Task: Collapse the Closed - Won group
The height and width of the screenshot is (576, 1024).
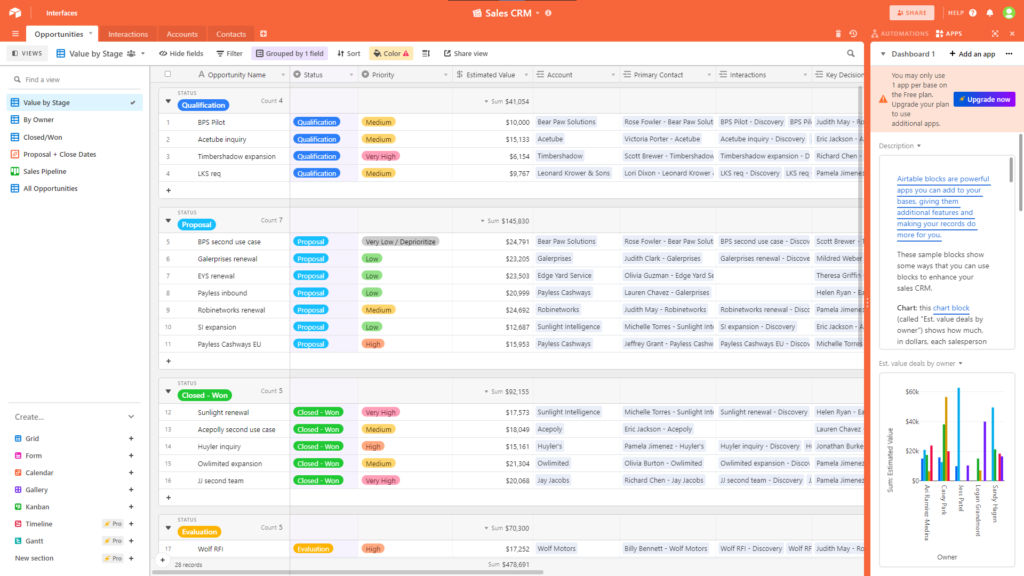Action: (x=168, y=392)
